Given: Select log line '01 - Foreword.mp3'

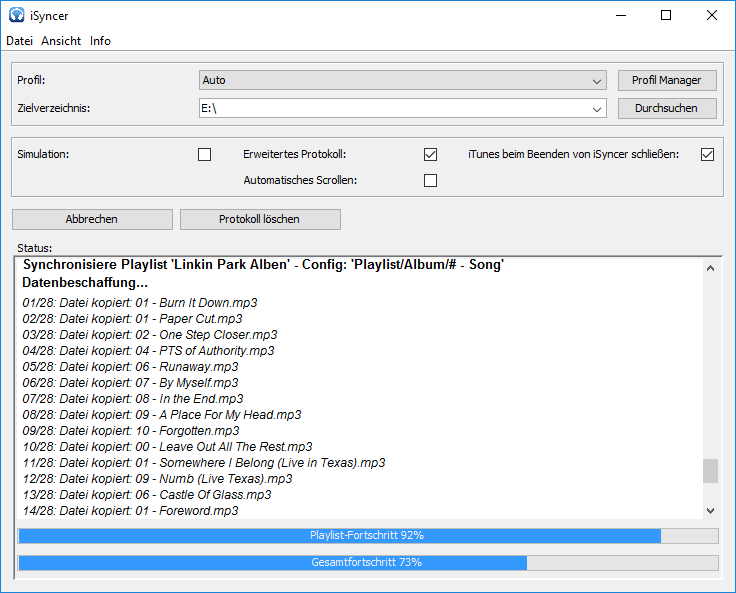Looking at the screenshot, I should pos(130,510).
